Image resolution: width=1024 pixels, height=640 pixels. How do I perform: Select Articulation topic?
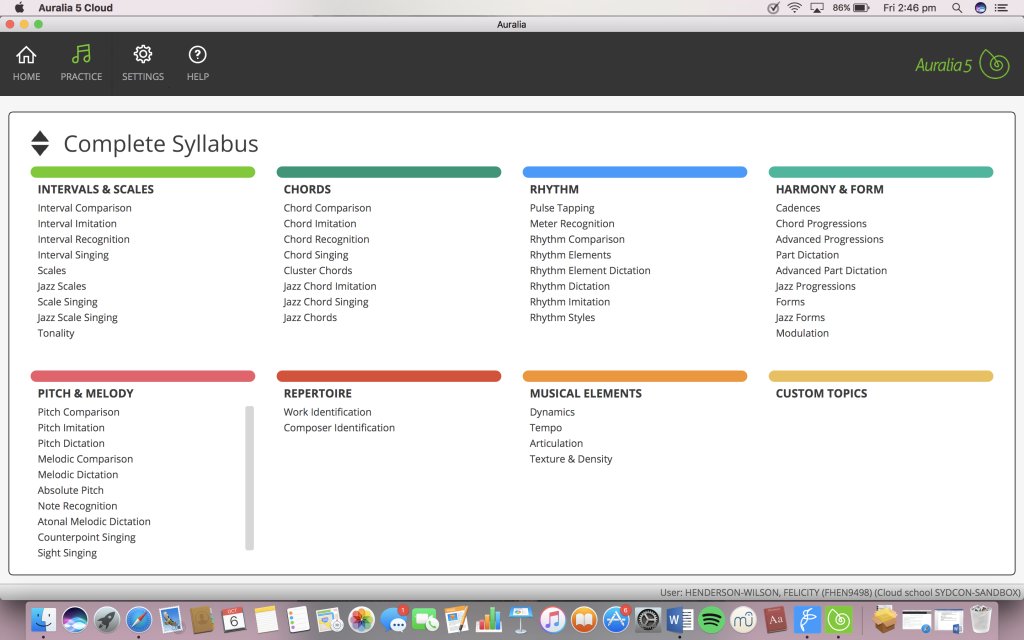pos(556,443)
